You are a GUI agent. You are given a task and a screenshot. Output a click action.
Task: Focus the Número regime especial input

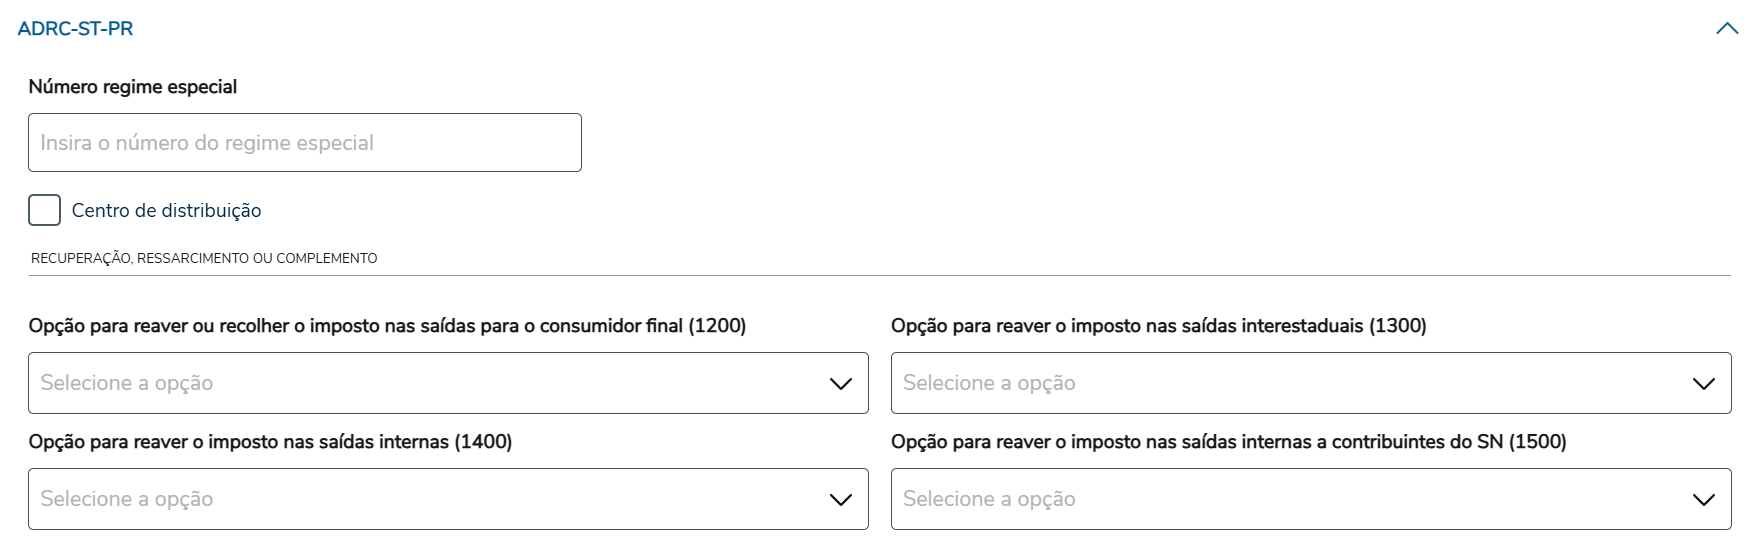pos(304,143)
